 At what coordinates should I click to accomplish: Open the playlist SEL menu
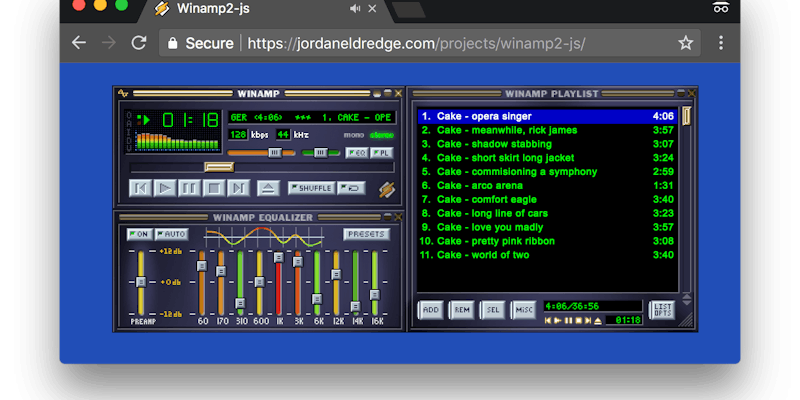pos(493,310)
